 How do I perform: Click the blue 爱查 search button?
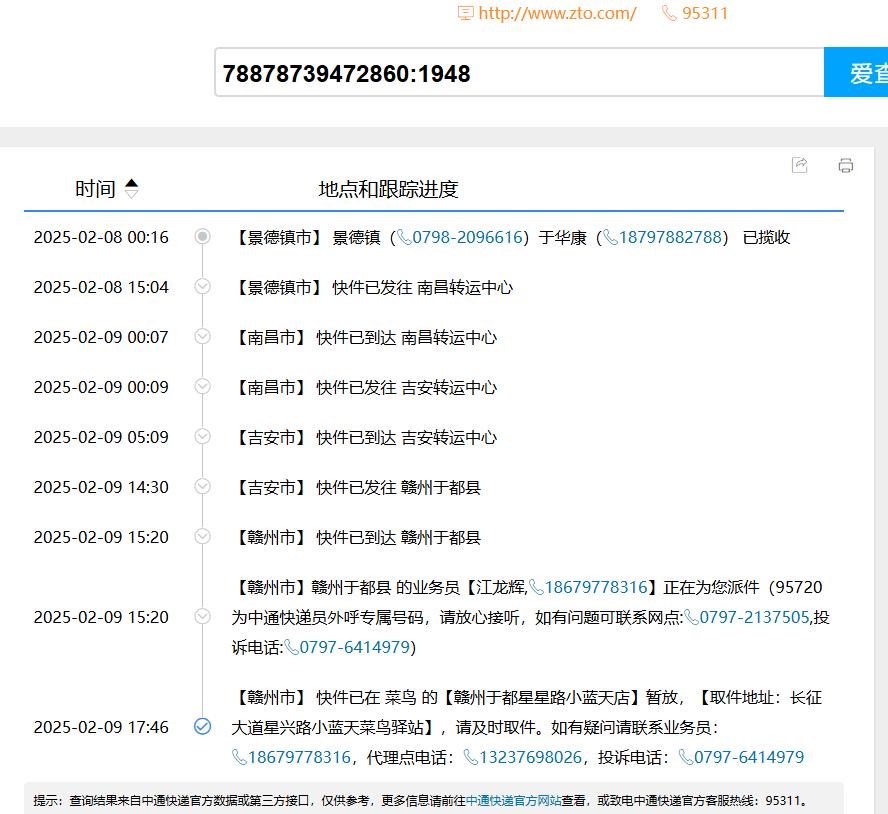856,73
